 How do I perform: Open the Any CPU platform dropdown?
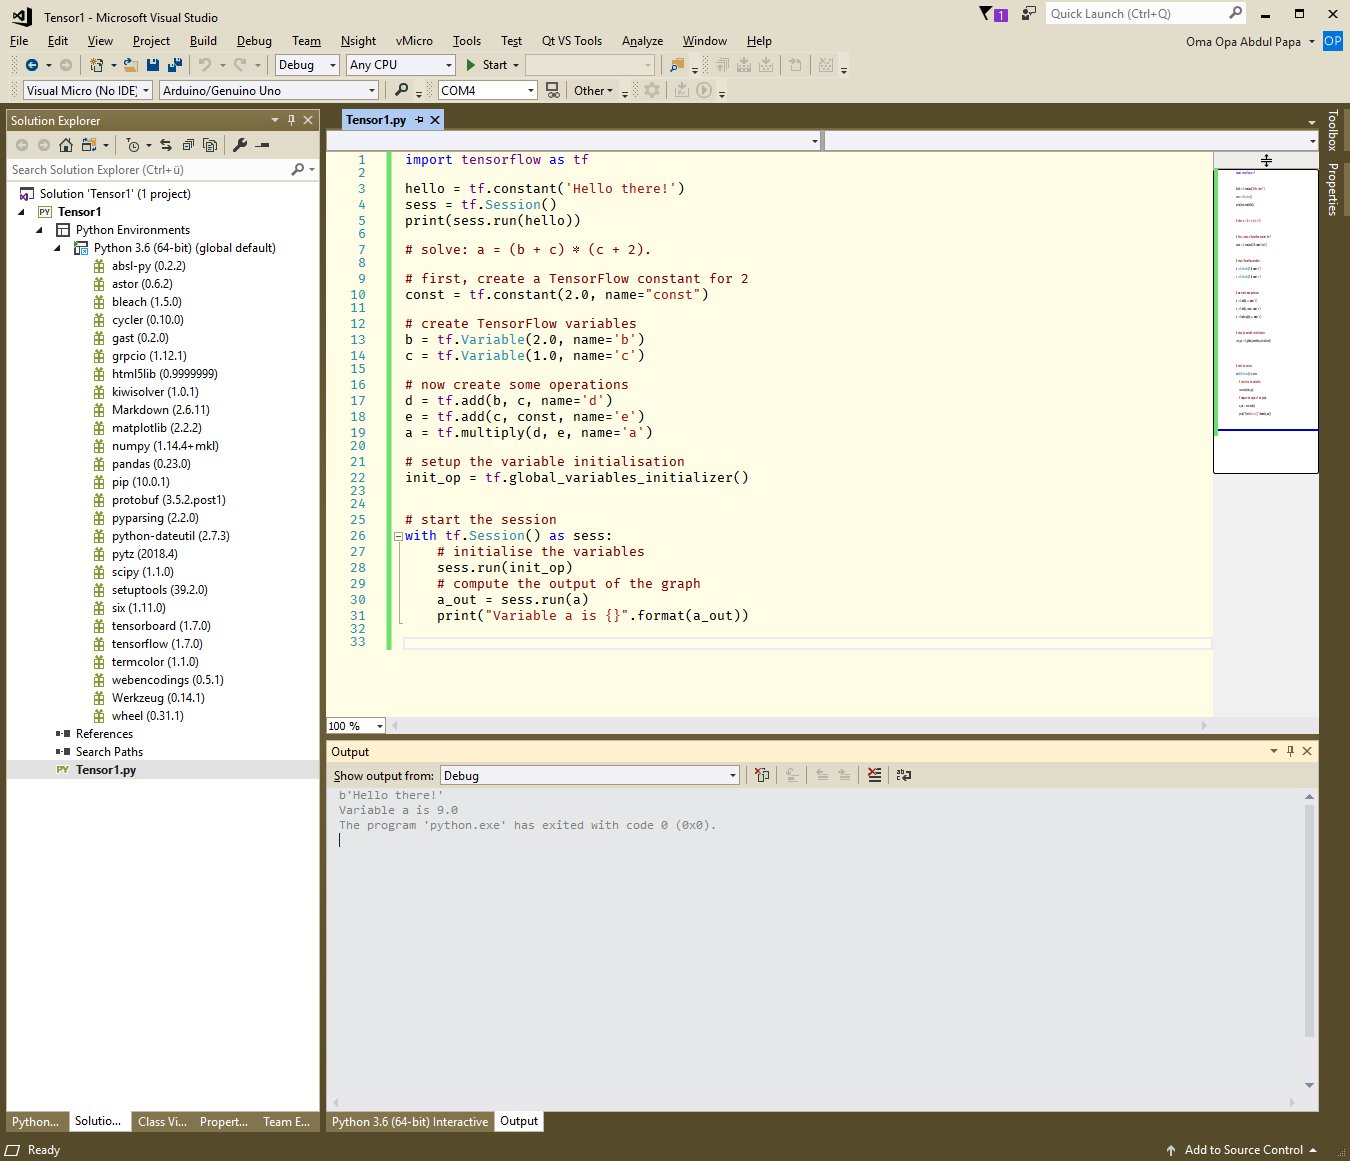[x=401, y=65]
